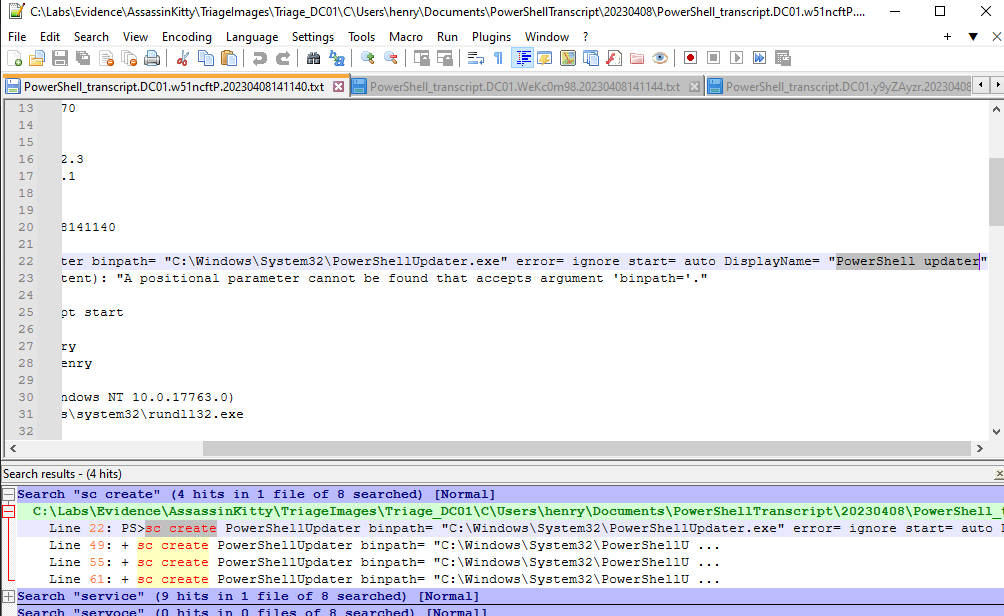Create a new file with toolbar New icon

coord(15,59)
